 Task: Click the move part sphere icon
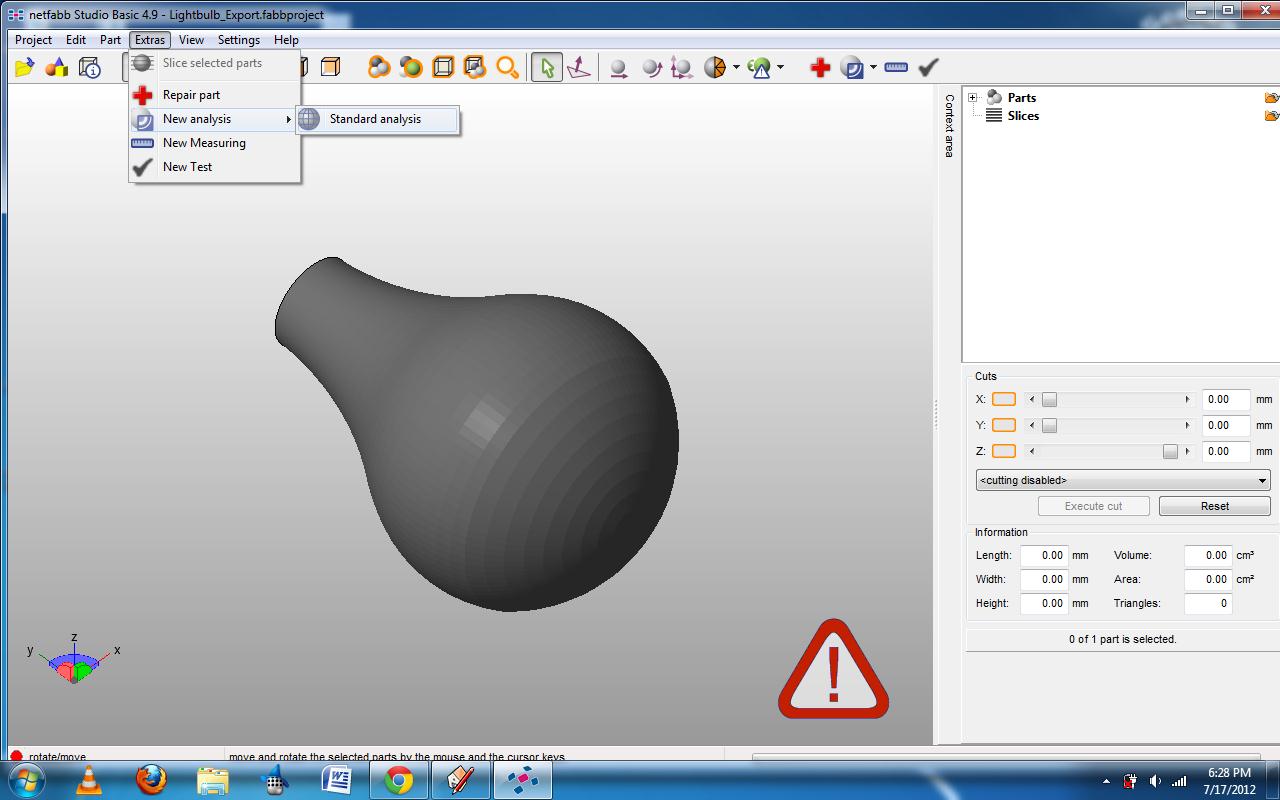tap(619, 67)
